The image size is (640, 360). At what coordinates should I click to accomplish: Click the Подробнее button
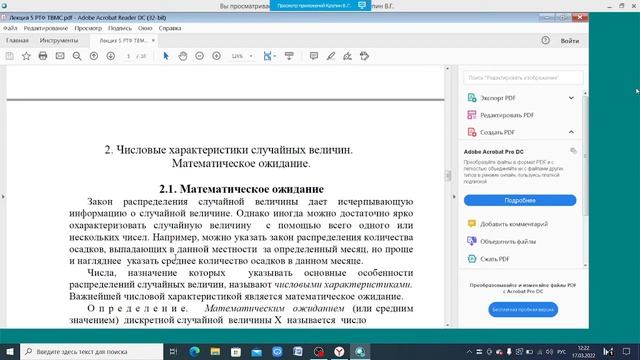click(x=520, y=200)
